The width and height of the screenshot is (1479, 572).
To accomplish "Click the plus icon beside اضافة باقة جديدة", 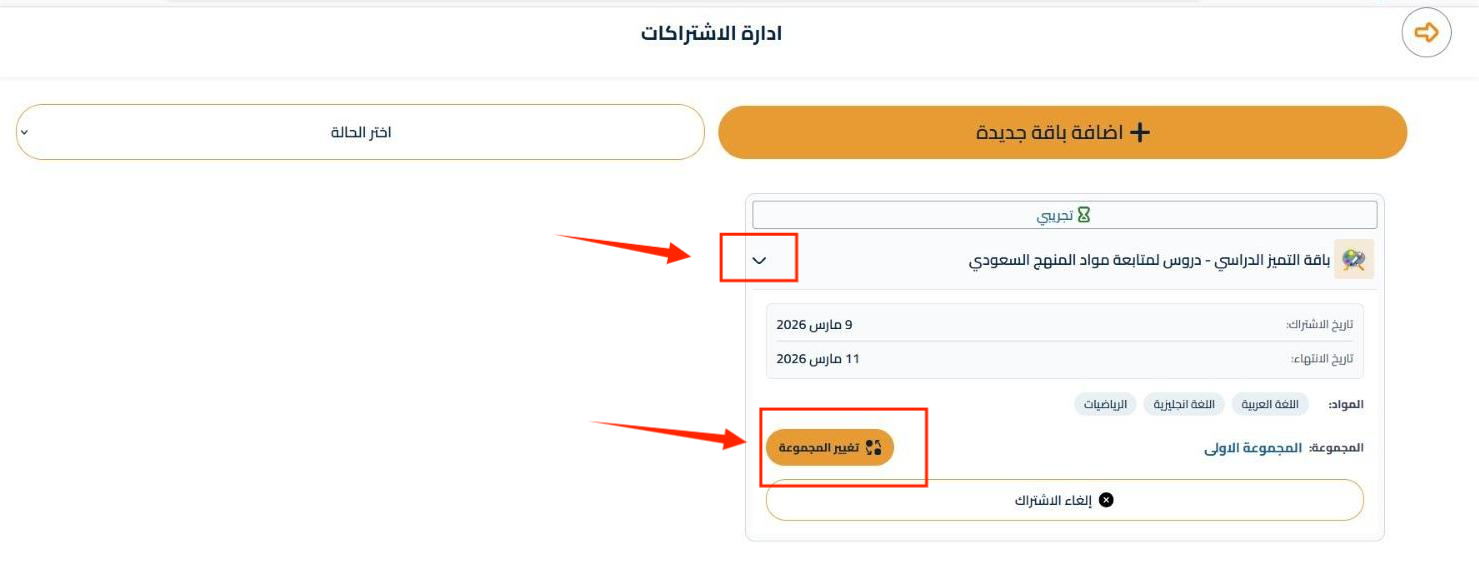I will tap(1139, 132).
